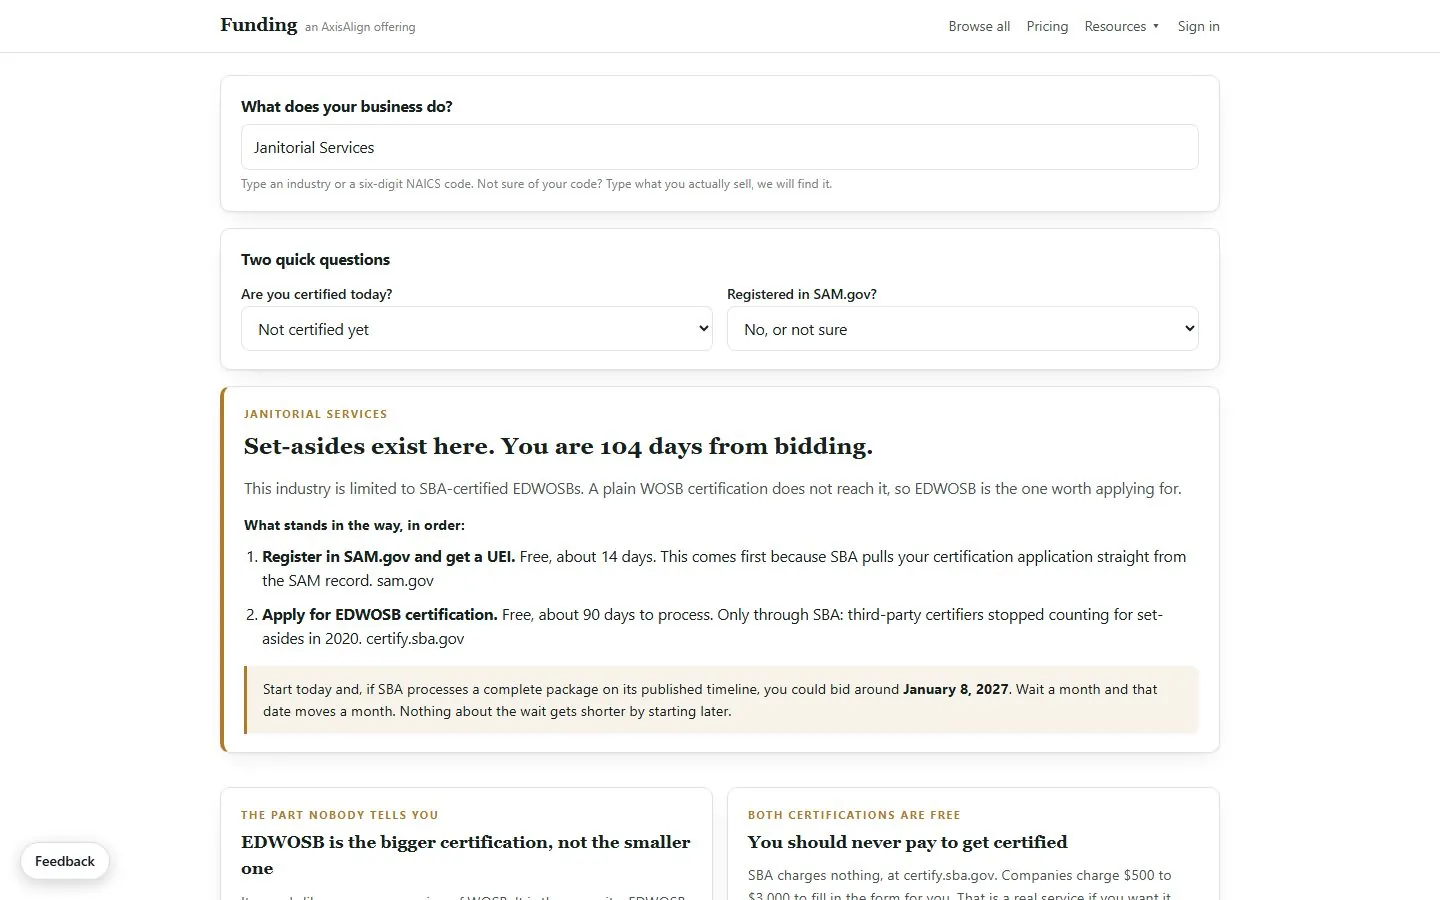Click the 'January 8, 2027' date

point(955,689)
